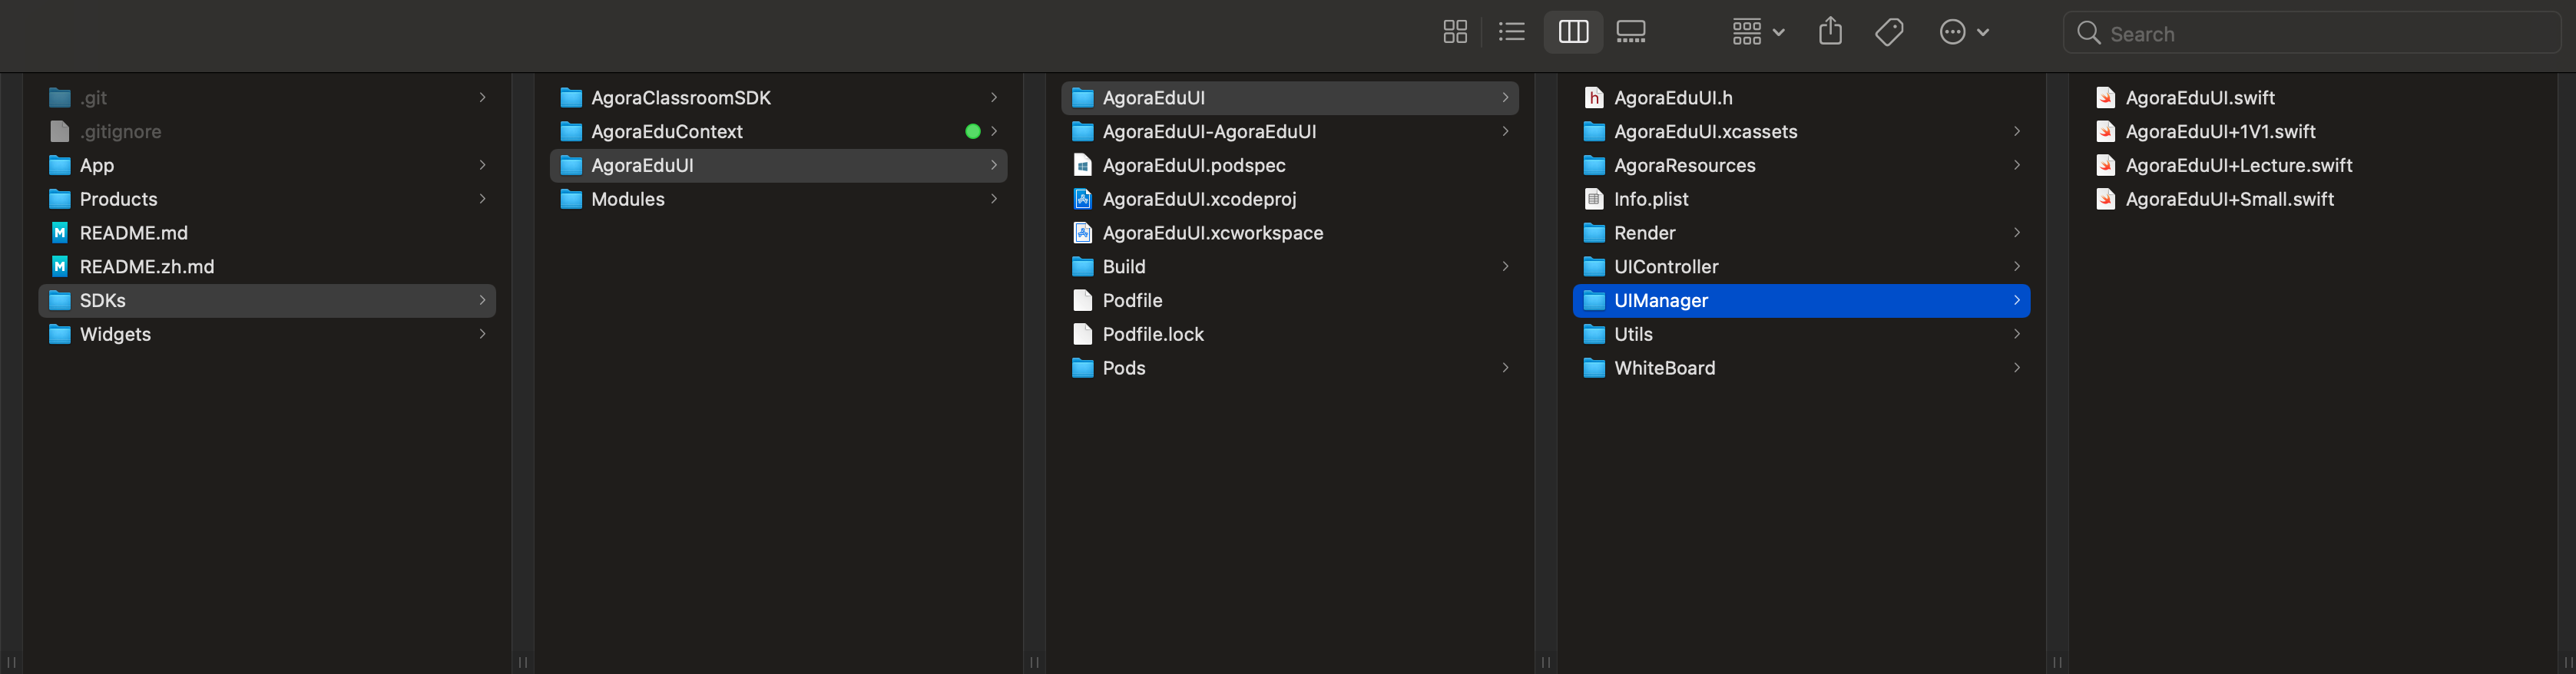Expand the Build folder chevron

tap(1505, 267)
